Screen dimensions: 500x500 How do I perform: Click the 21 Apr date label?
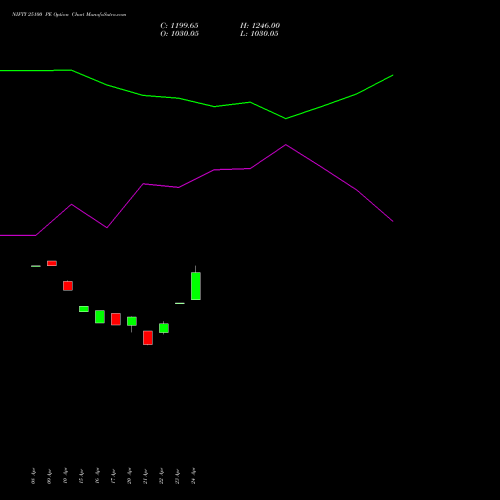(145, 476)
